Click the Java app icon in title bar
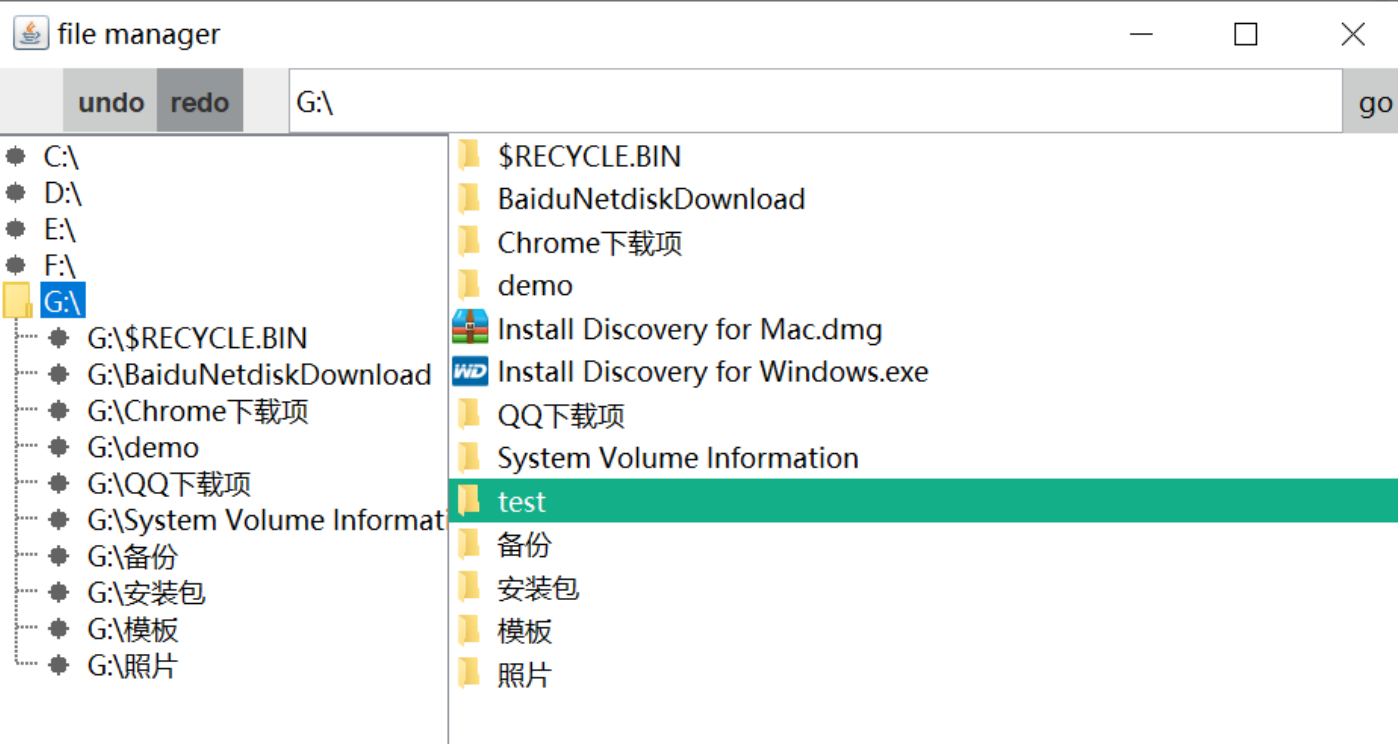The width and height of the screenshot is (1398, 744). [x=31, y=33]
